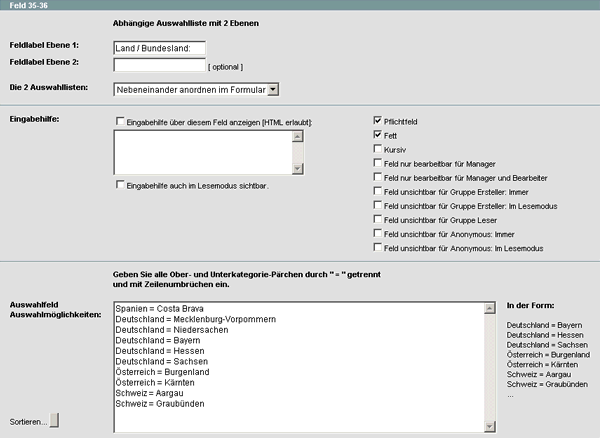This screenshot has width=600, height=438.
Task: Click the line Deutschland = Hessen in textarea
Action: point(160,351)
